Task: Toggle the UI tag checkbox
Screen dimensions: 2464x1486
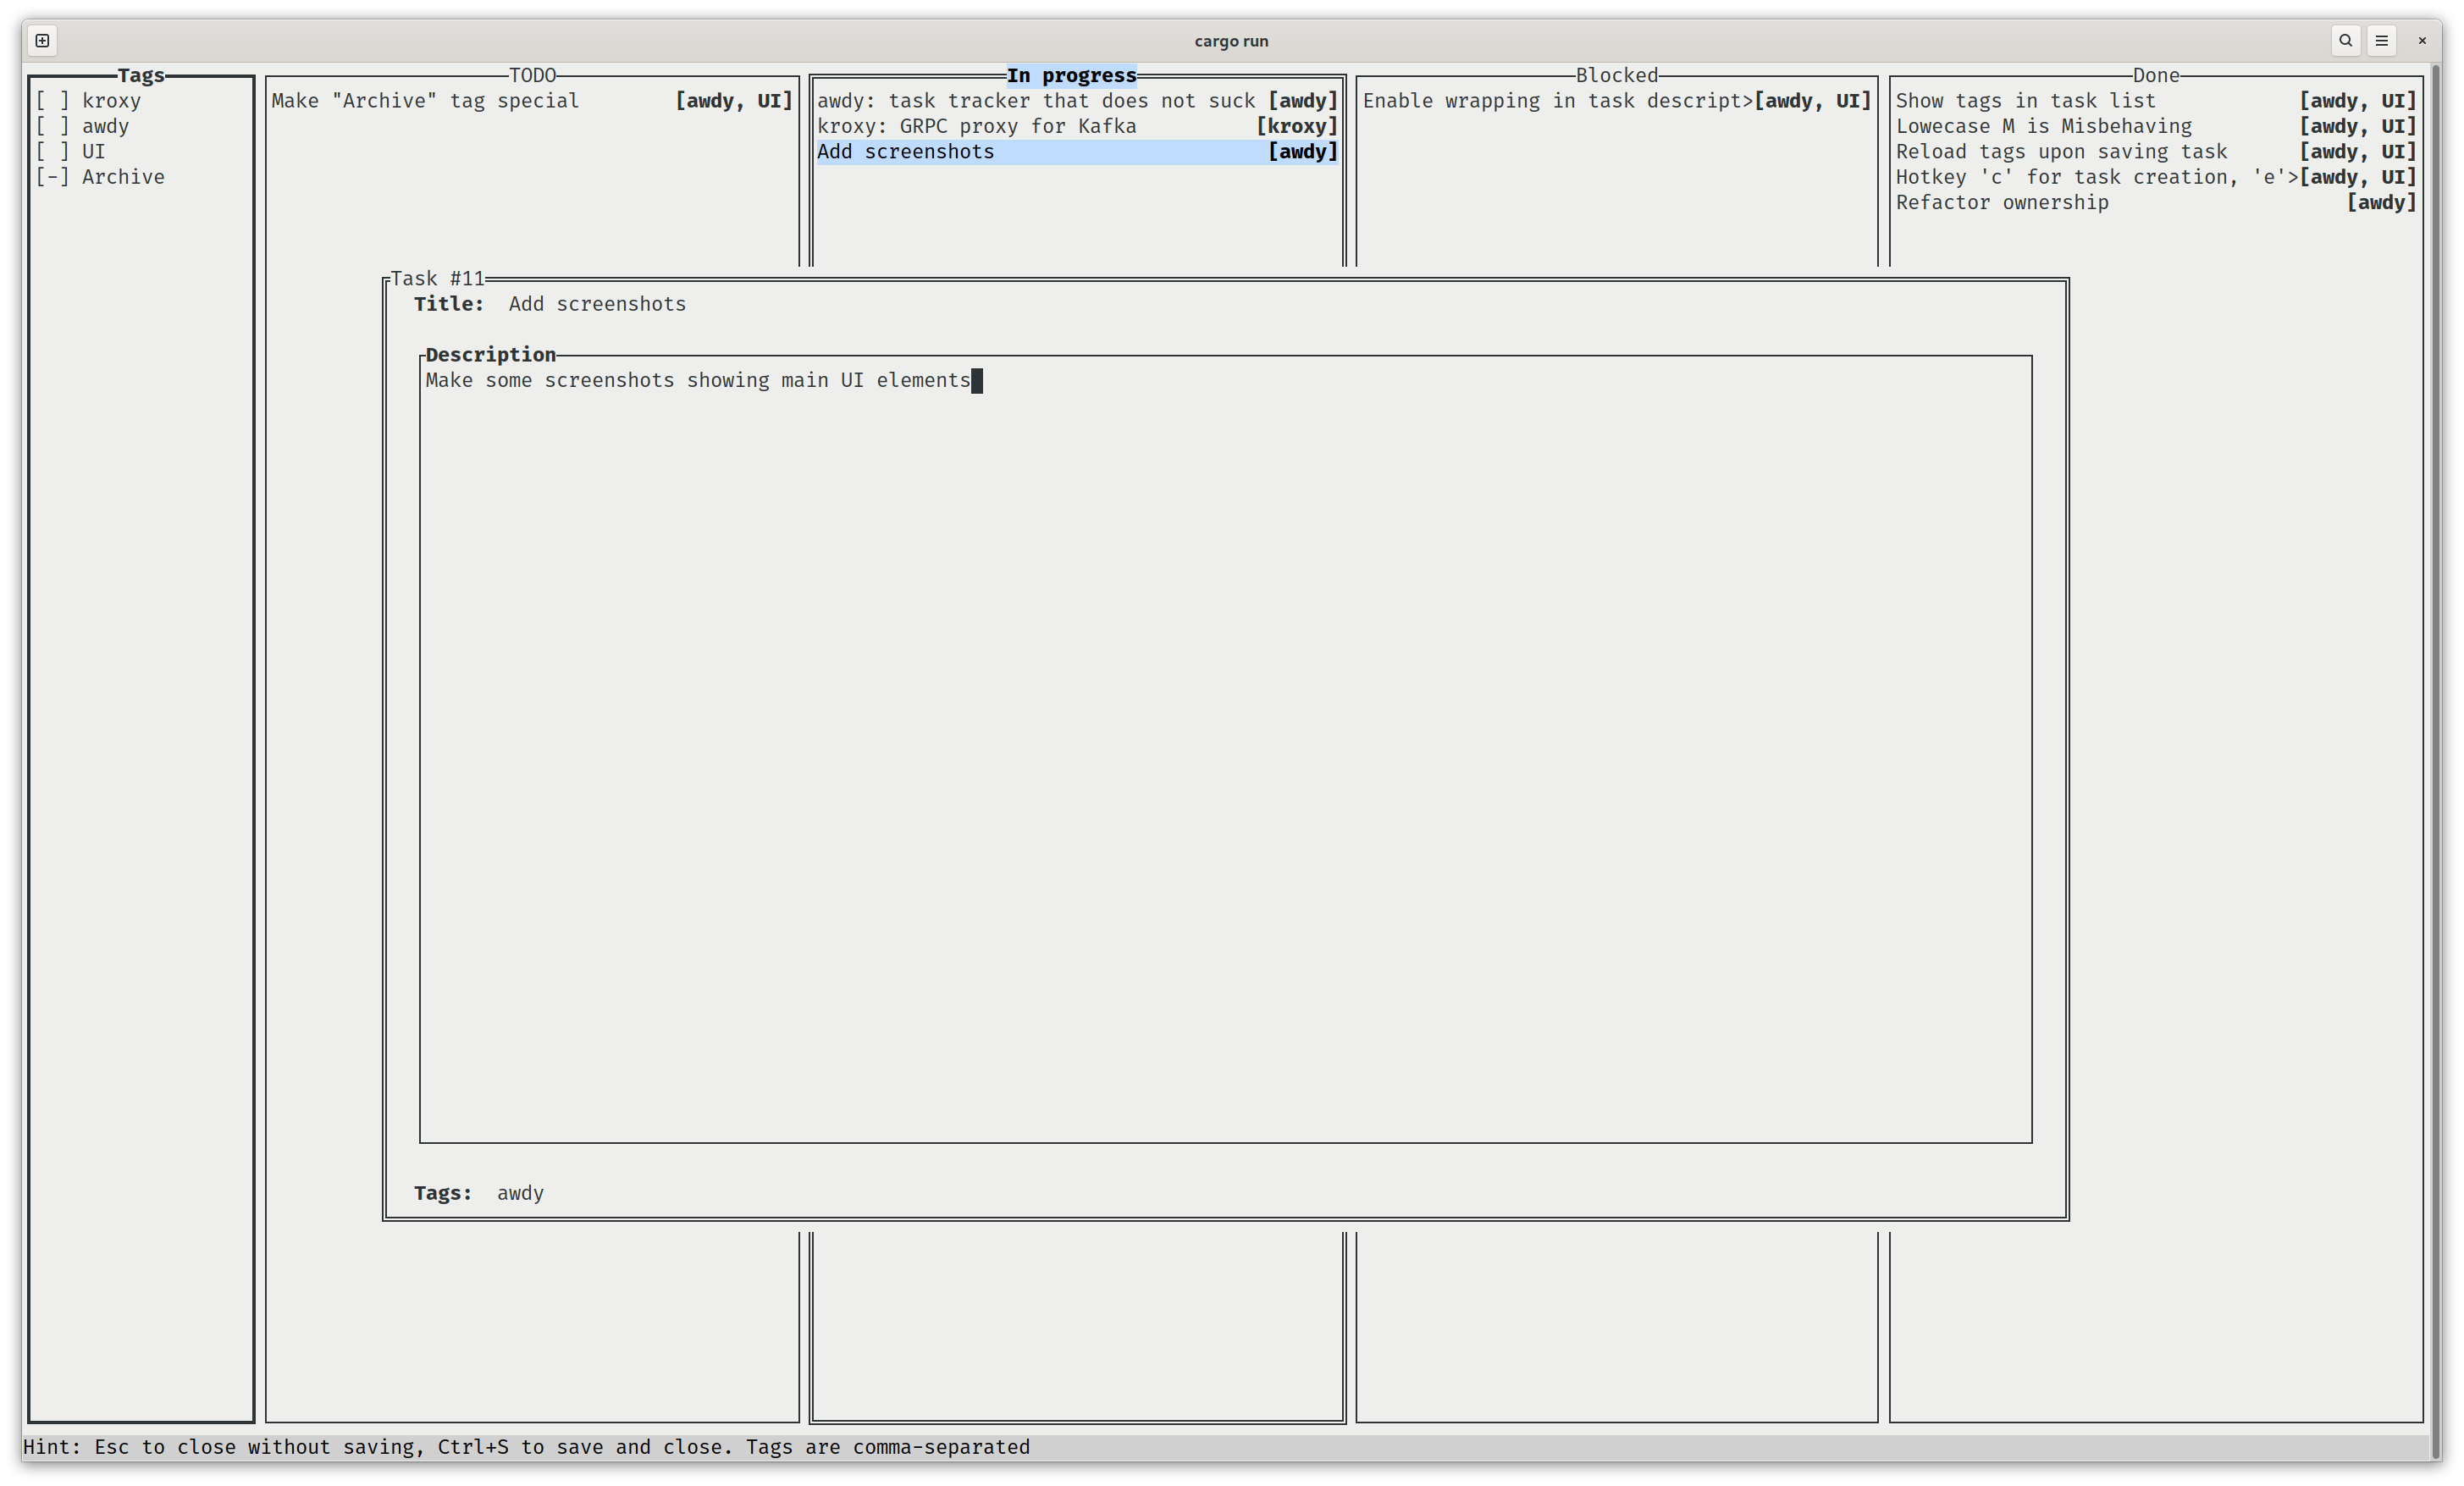Action: [52, 152]
